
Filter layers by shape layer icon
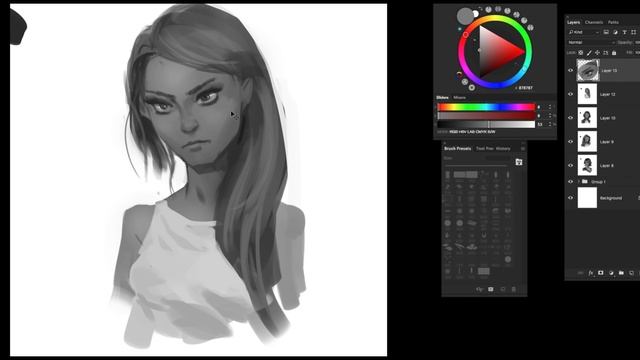click(633, 32)
